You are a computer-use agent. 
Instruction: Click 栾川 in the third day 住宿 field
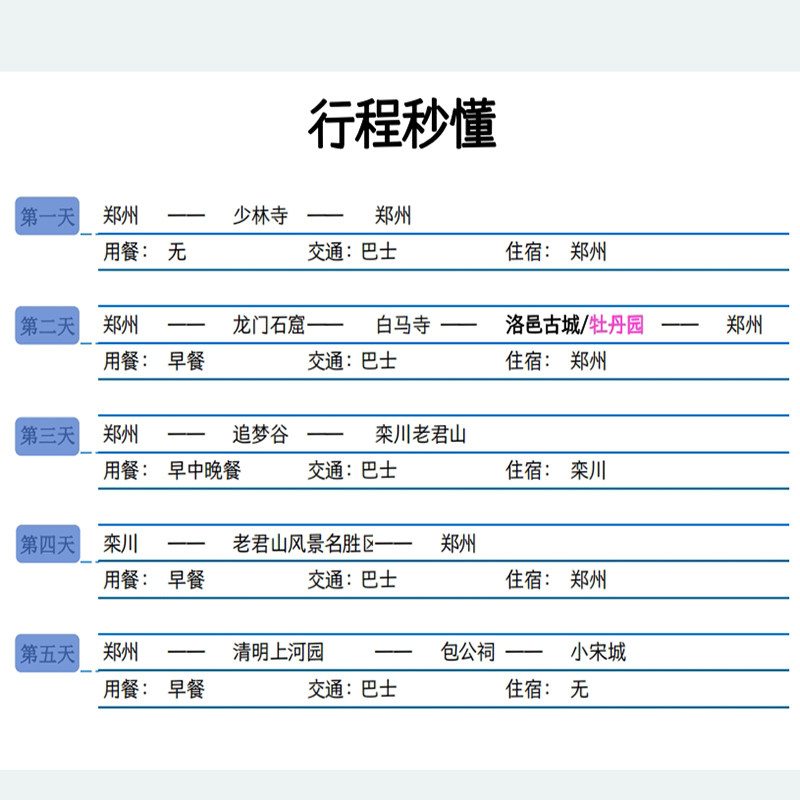tap(588, 471)
